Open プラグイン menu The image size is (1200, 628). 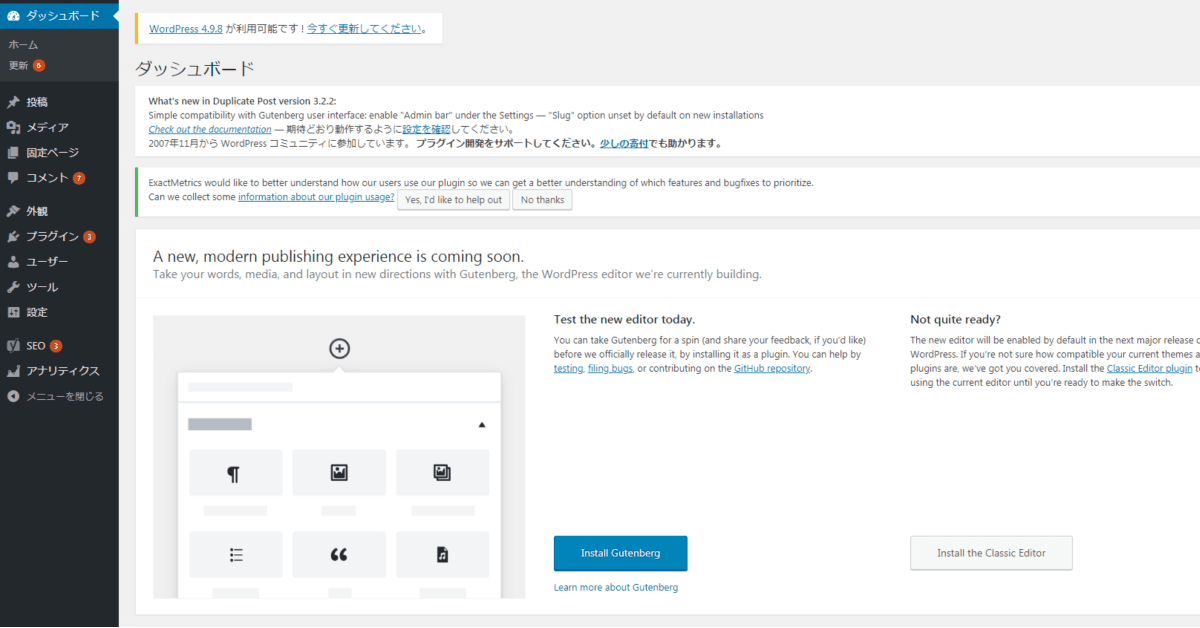(x=59, y=237)
